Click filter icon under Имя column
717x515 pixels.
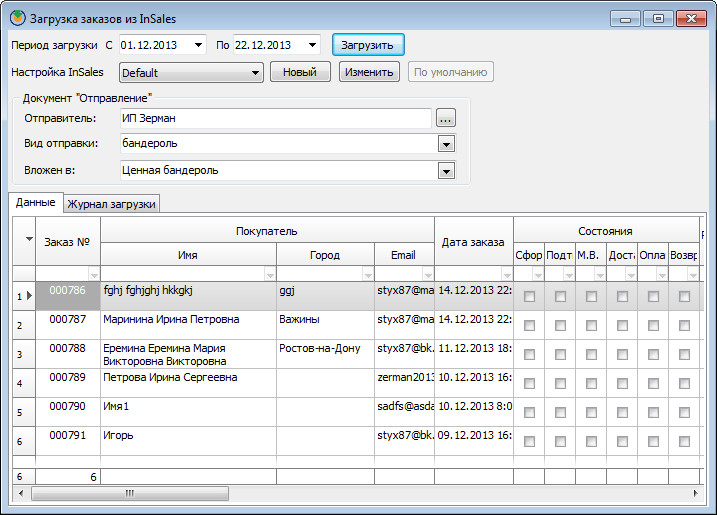[269, 274]
